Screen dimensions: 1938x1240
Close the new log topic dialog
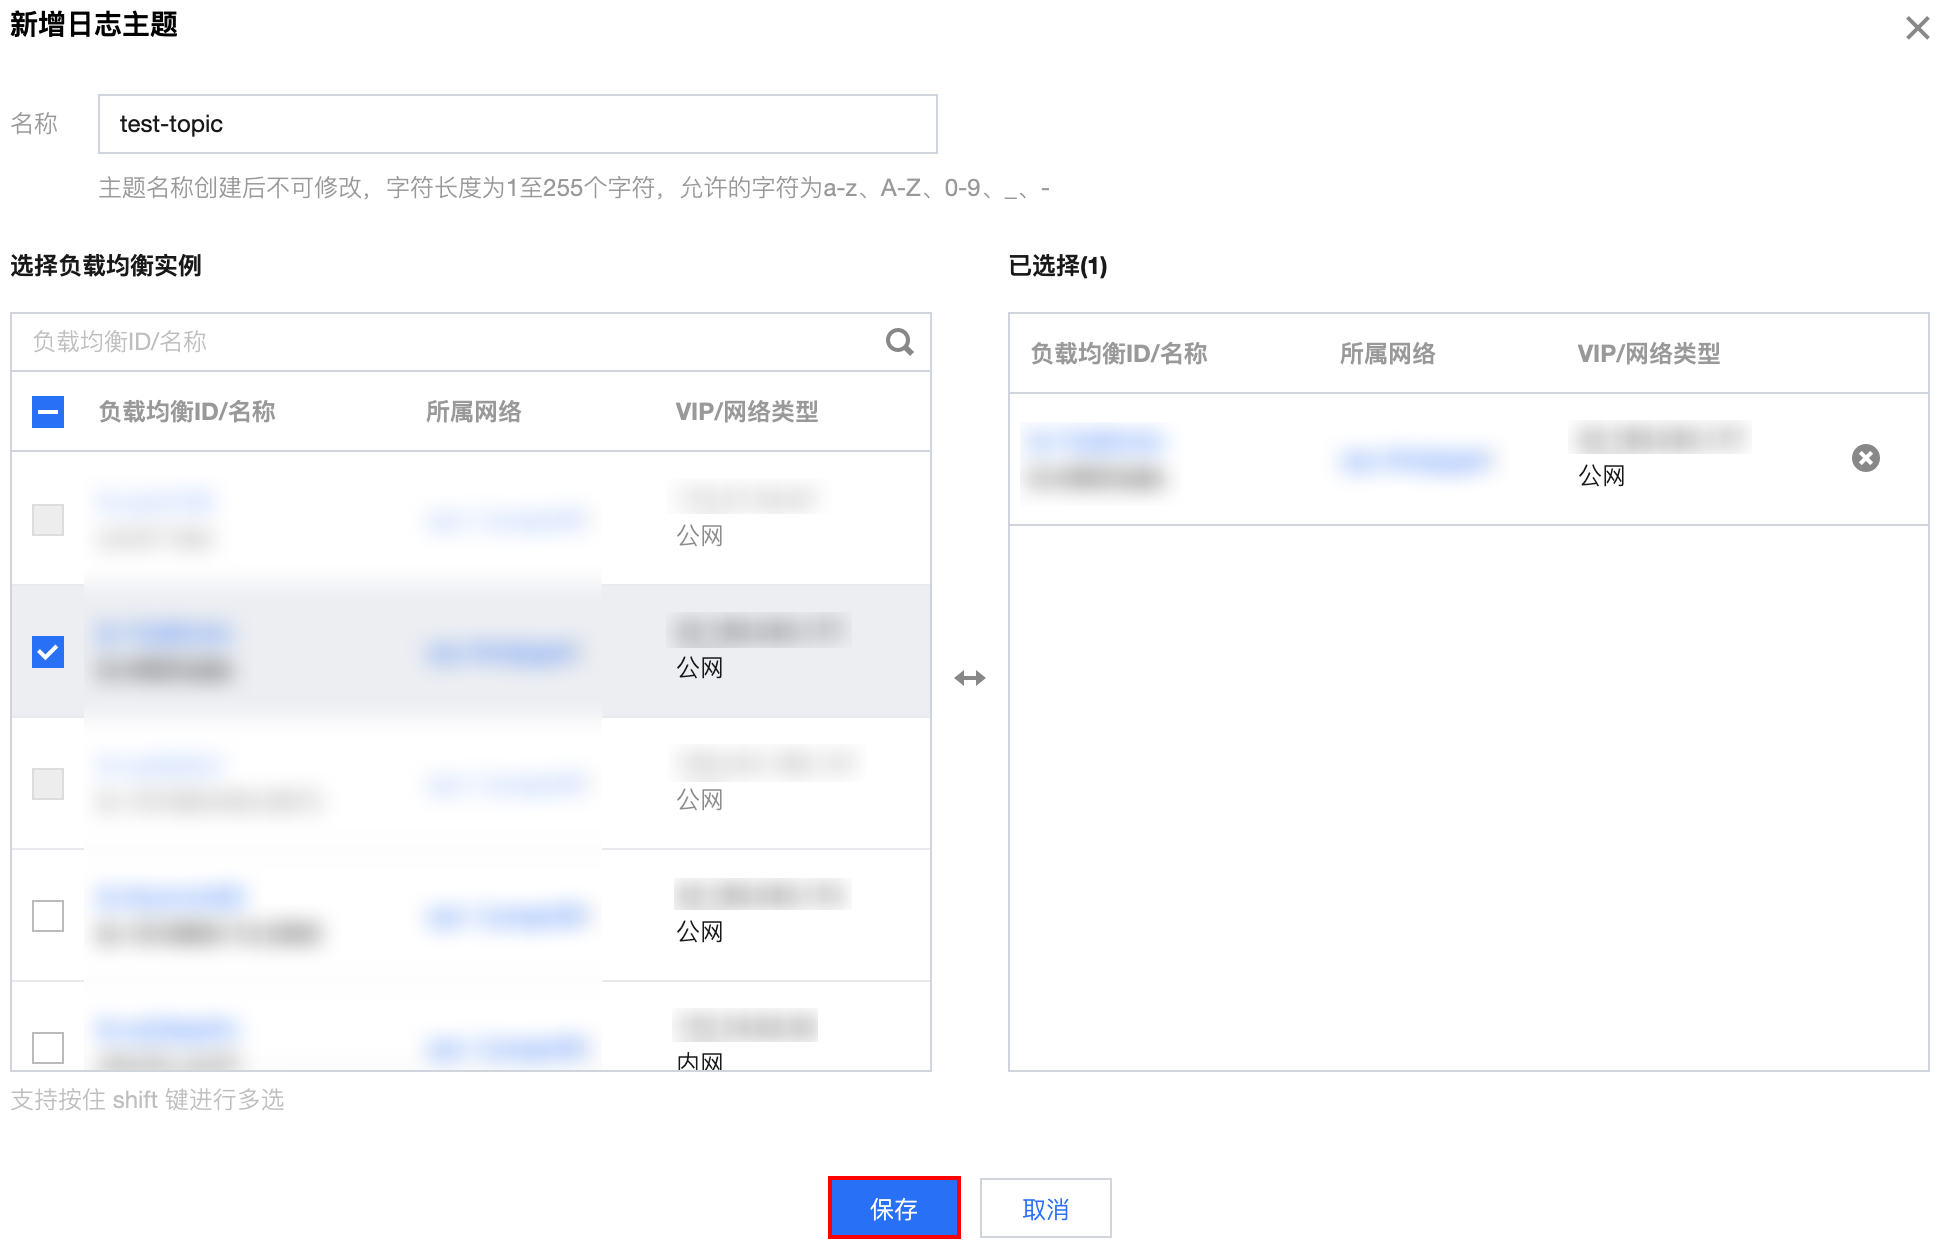point(1917,28)
